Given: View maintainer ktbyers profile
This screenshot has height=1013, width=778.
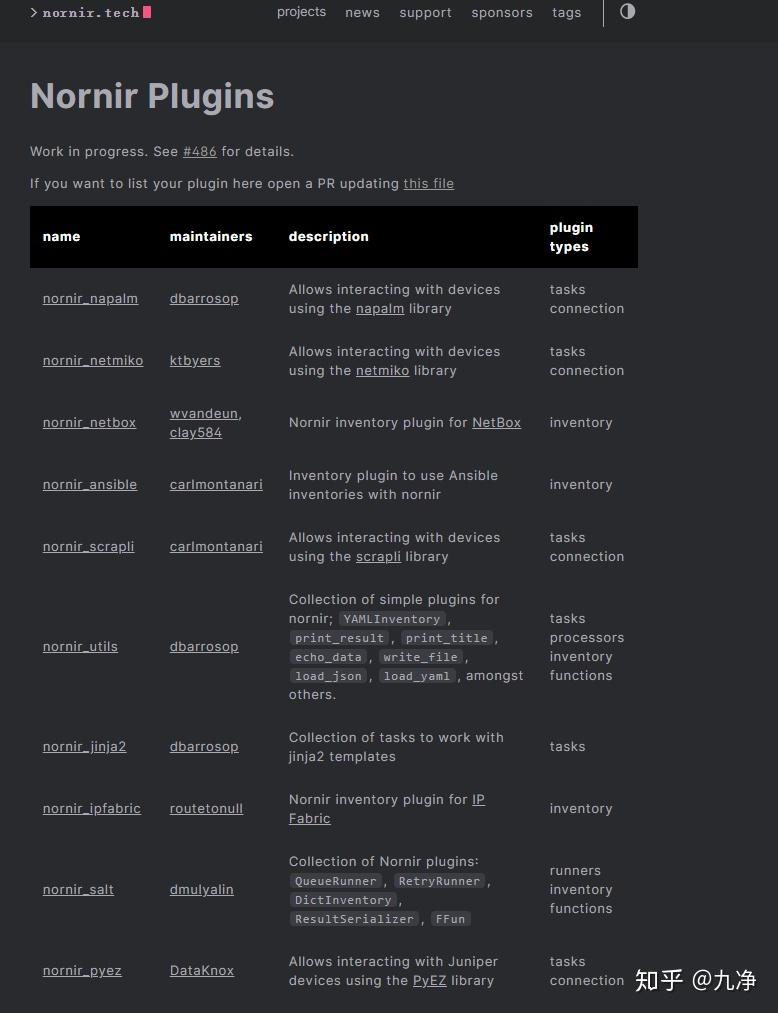Looking at the screenshot, I should [195, 361].
